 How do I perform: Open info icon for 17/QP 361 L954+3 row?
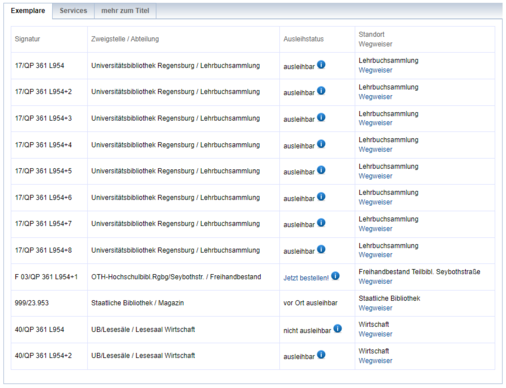321,117
